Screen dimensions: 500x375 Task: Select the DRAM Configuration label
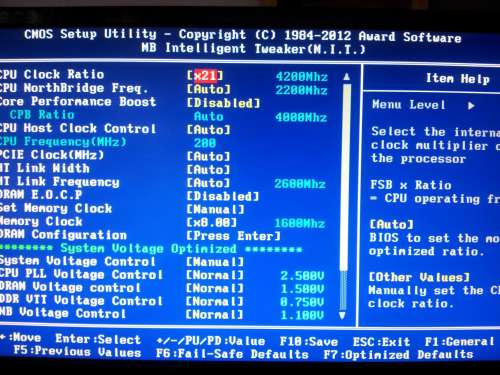click(63, 235)
